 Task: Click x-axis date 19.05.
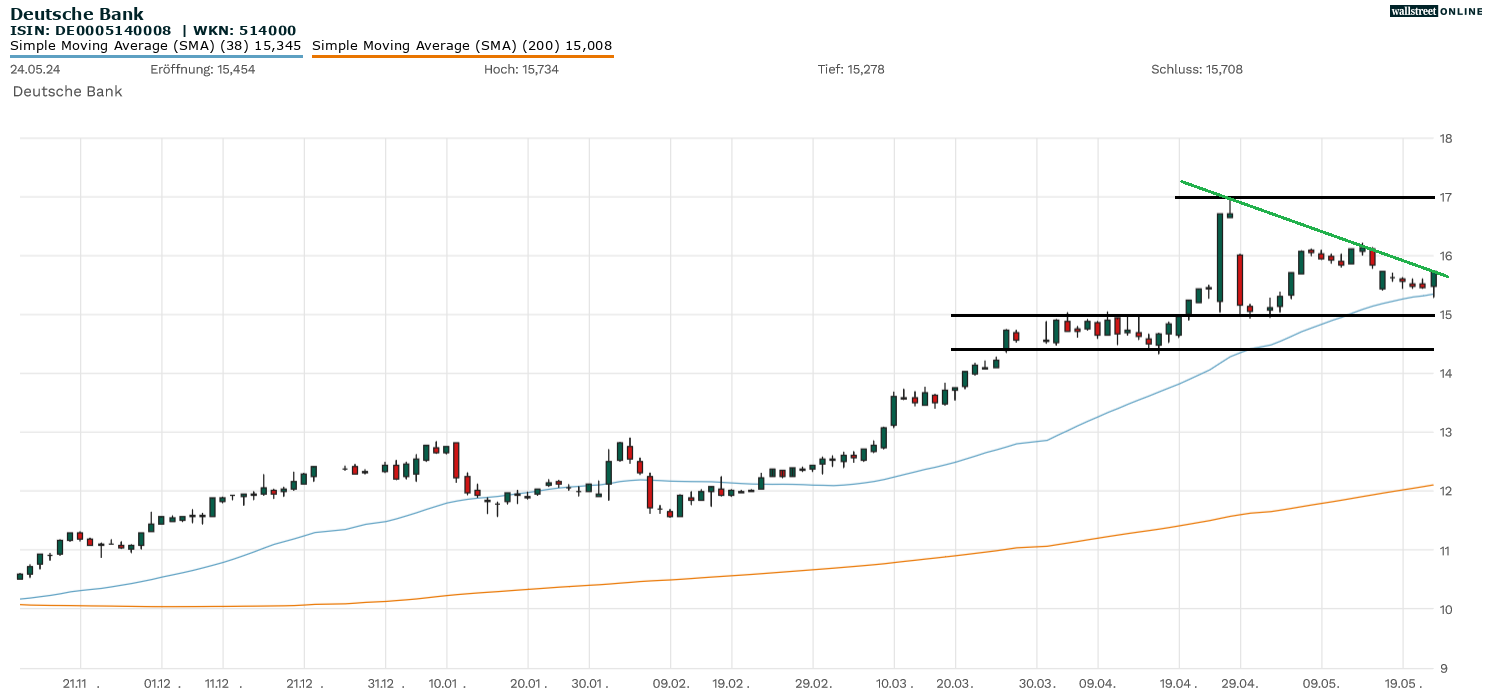coord(1404,683)
